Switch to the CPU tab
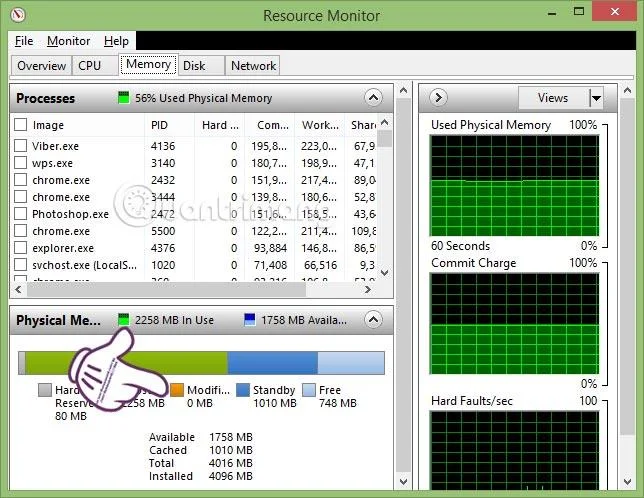The height and width of the screenshot is (498, 644). pyautogui.click(x=90, y=66)
